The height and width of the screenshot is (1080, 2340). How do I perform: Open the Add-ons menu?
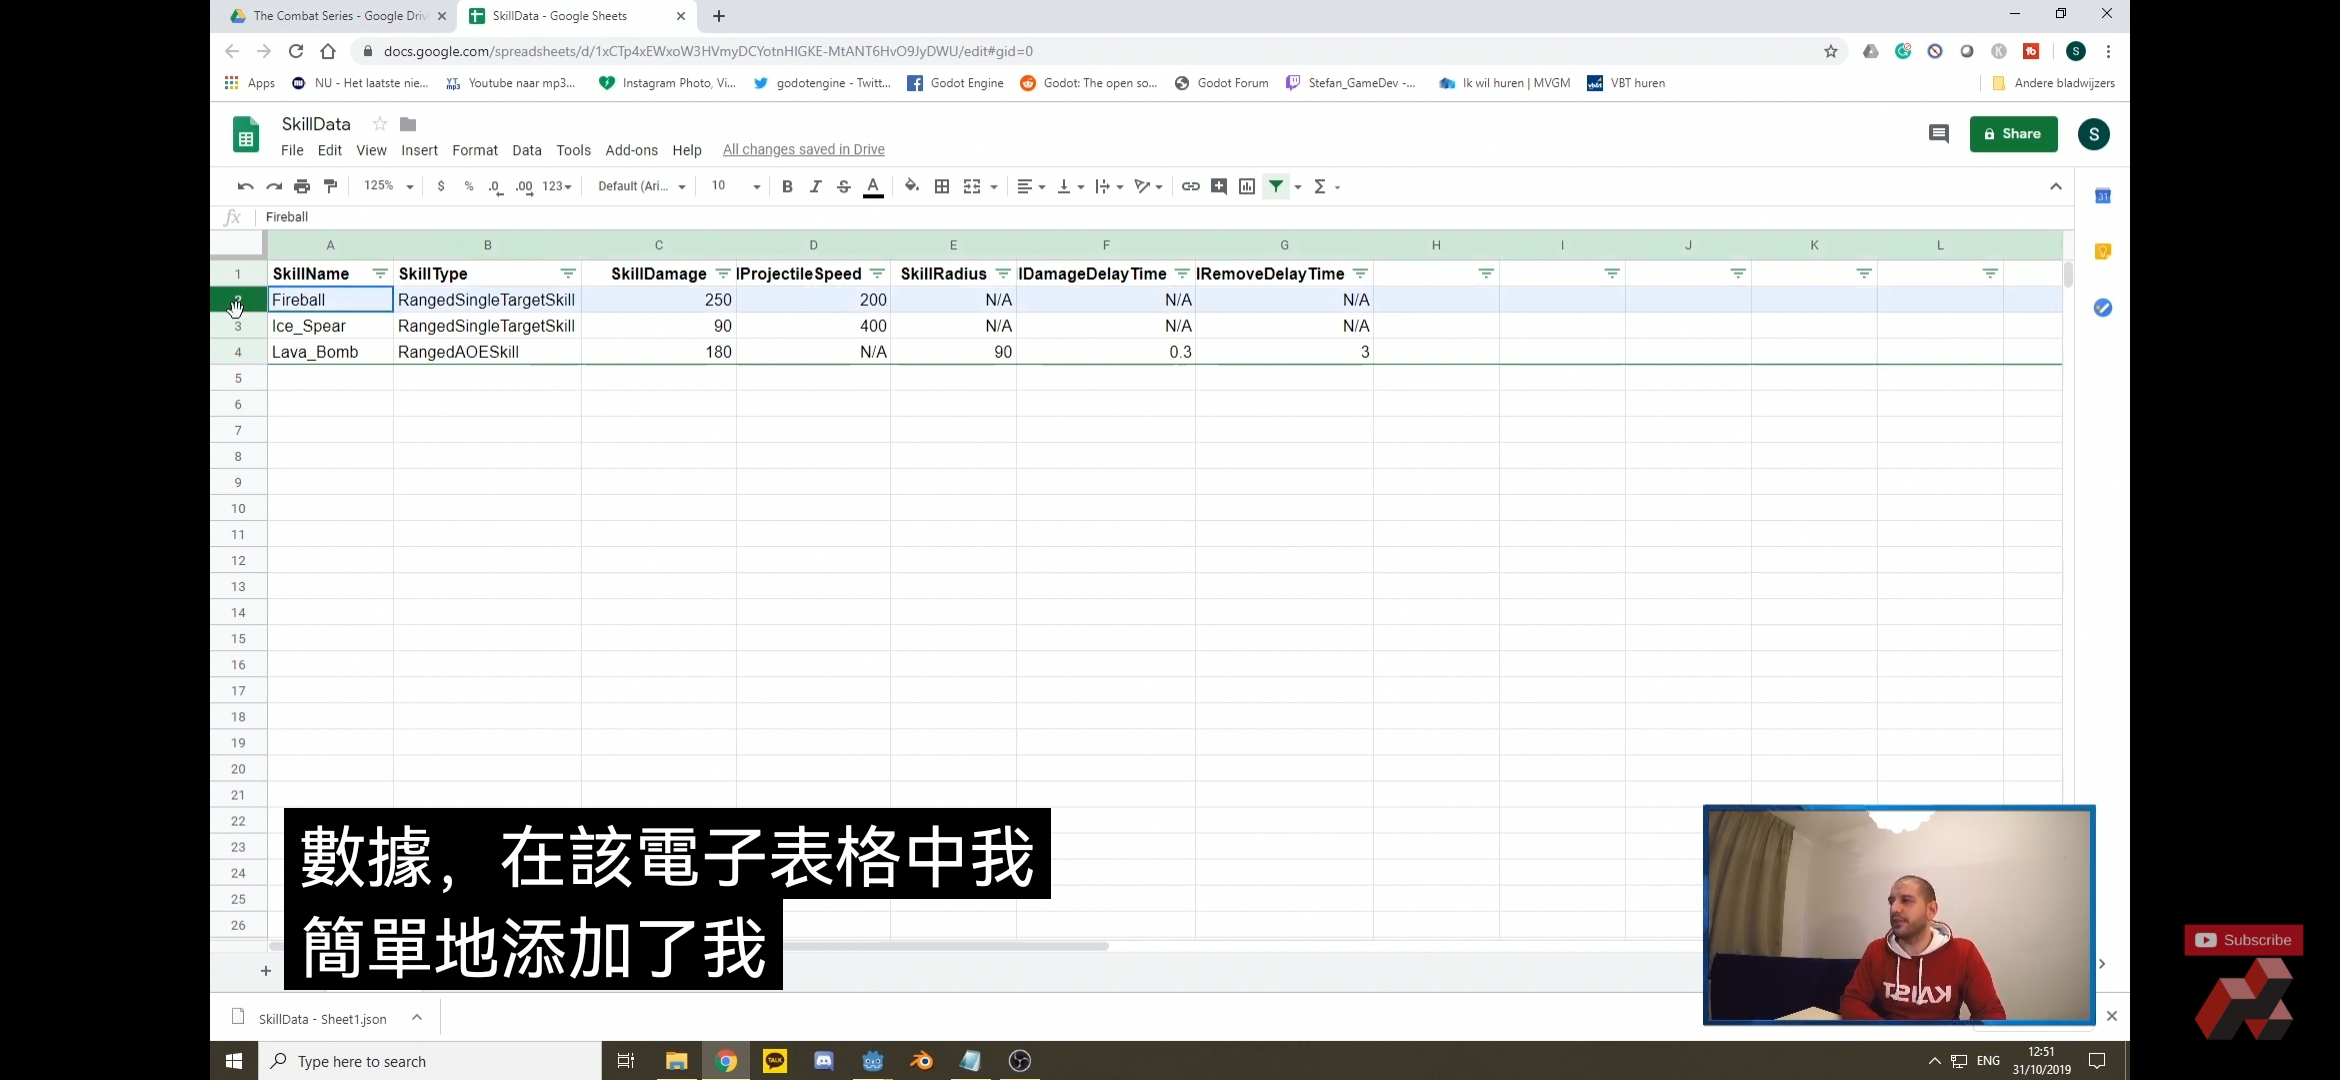coord(630,149)
